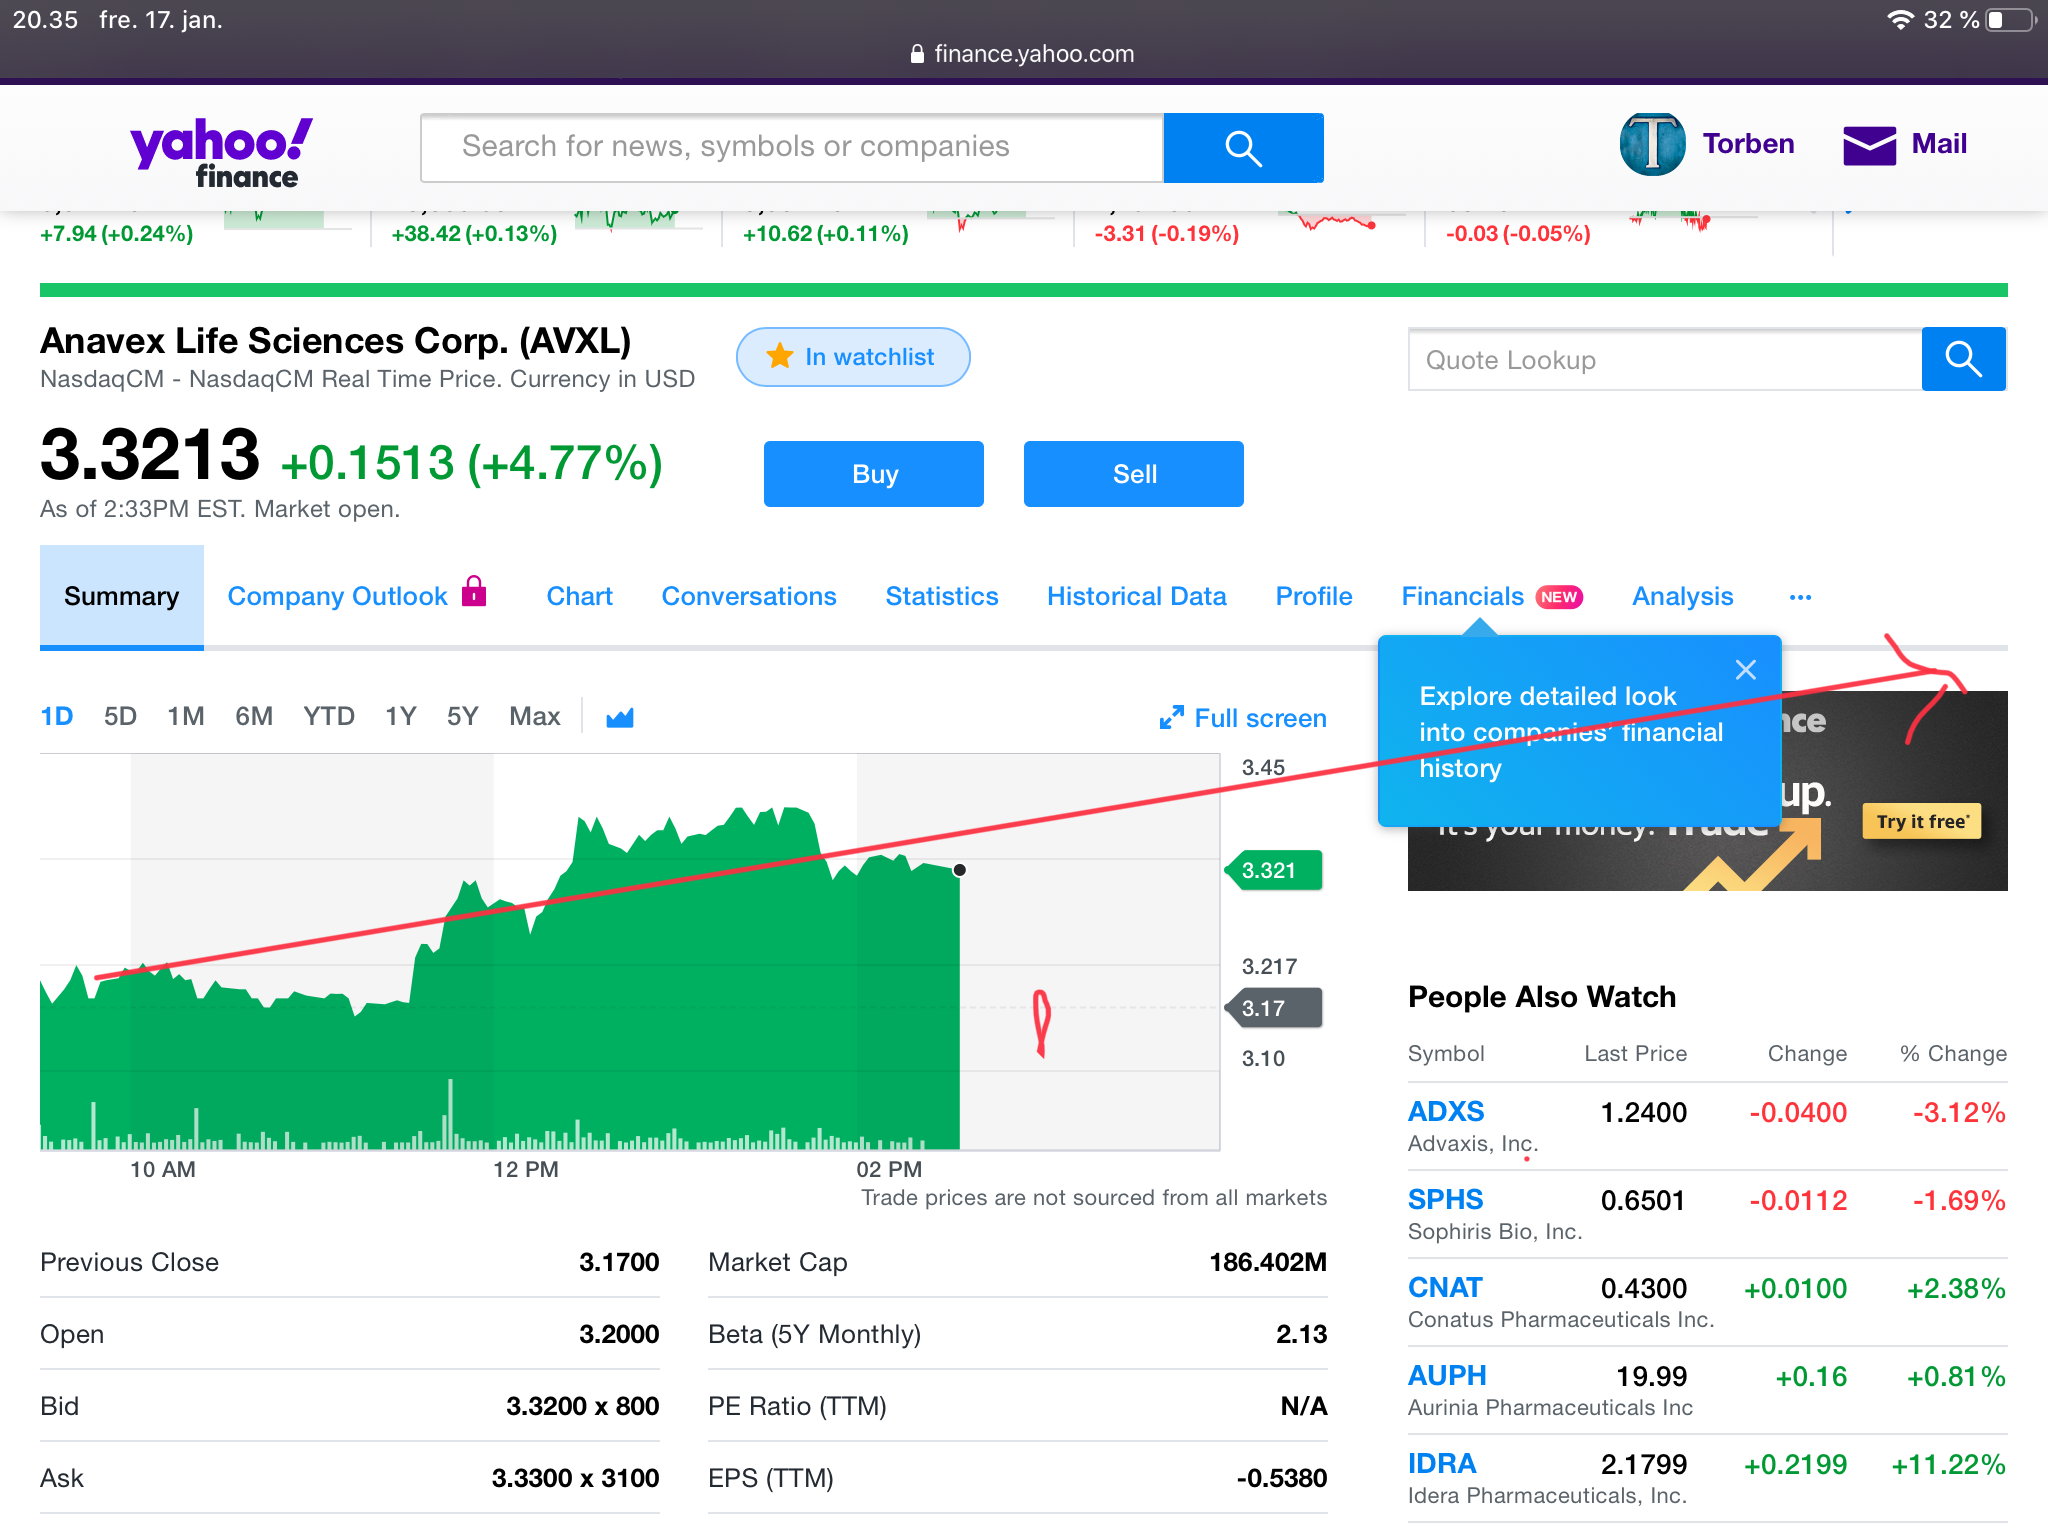2048x1536 pixels.
Task: Click the PE Ratio (TTM) value N/A
Action: tap(1304, 1406)
